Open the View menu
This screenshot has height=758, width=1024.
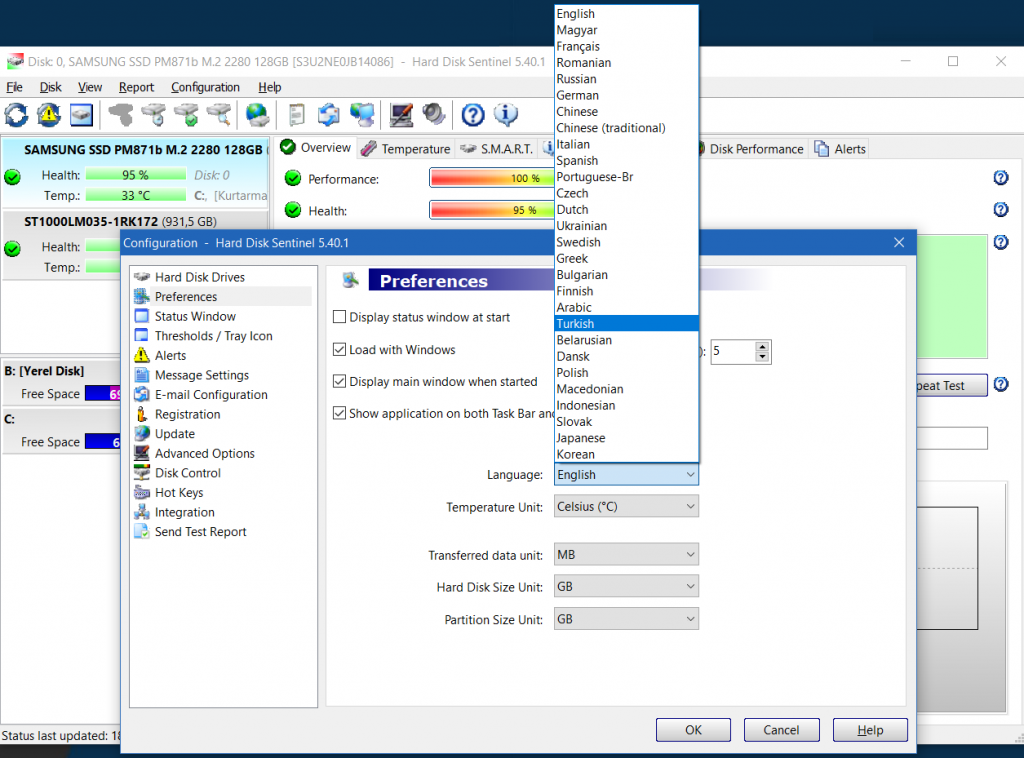tap(89, 87)
